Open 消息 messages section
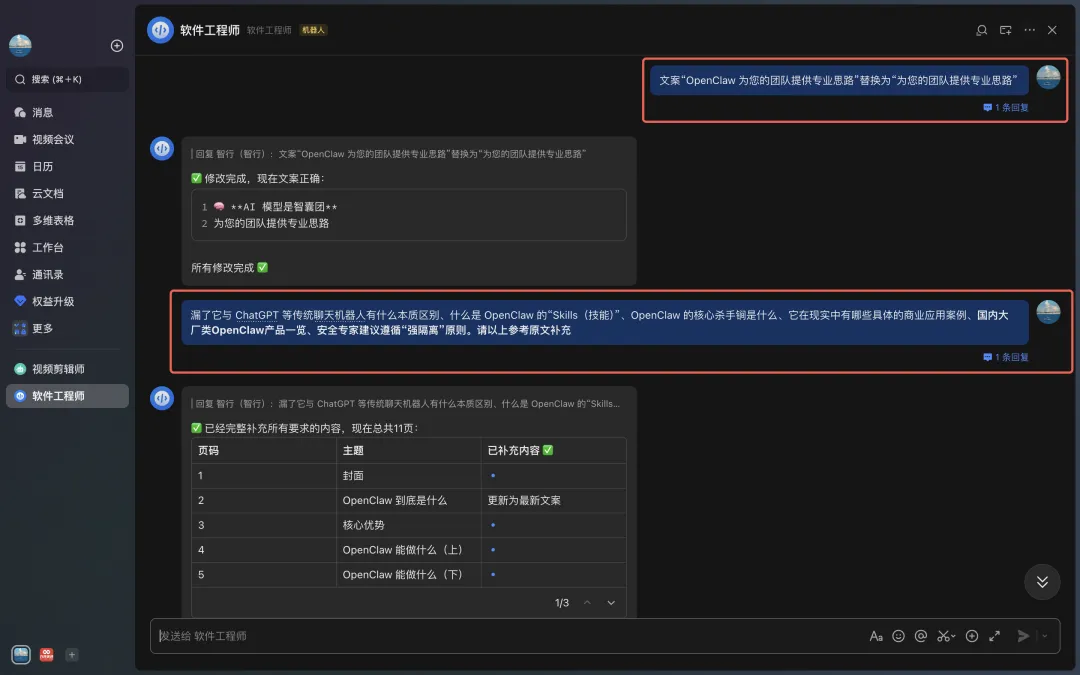1080x675 pixels. [68, 112]
